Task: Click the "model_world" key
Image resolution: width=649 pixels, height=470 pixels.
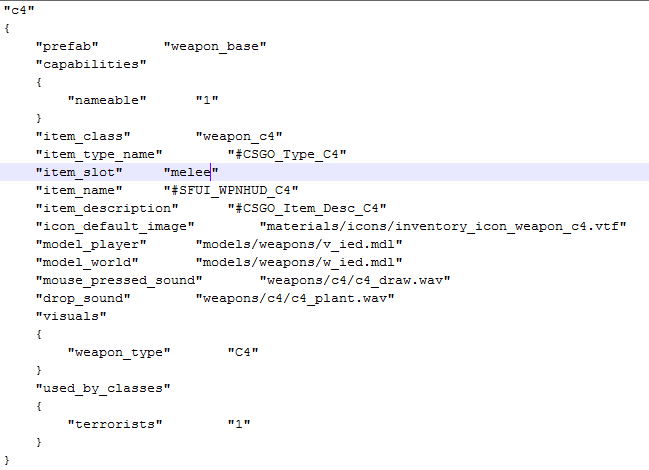Action: click(87, 263)
